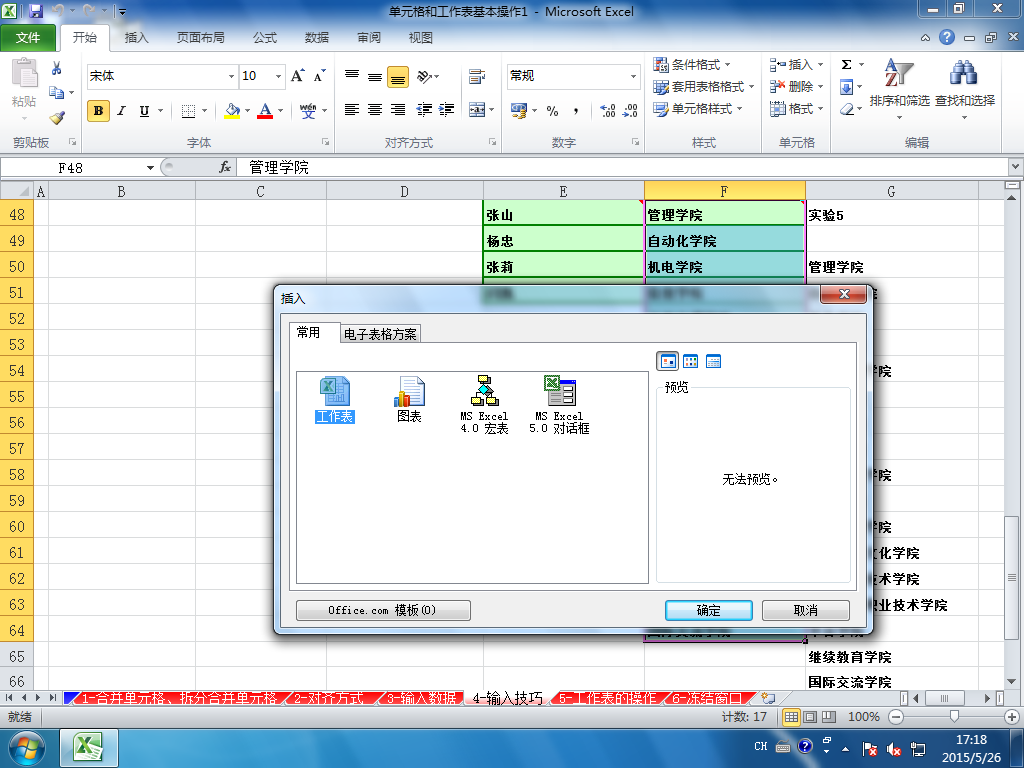
Task: Toggle Italic formatting
Action: pos(121,110)
